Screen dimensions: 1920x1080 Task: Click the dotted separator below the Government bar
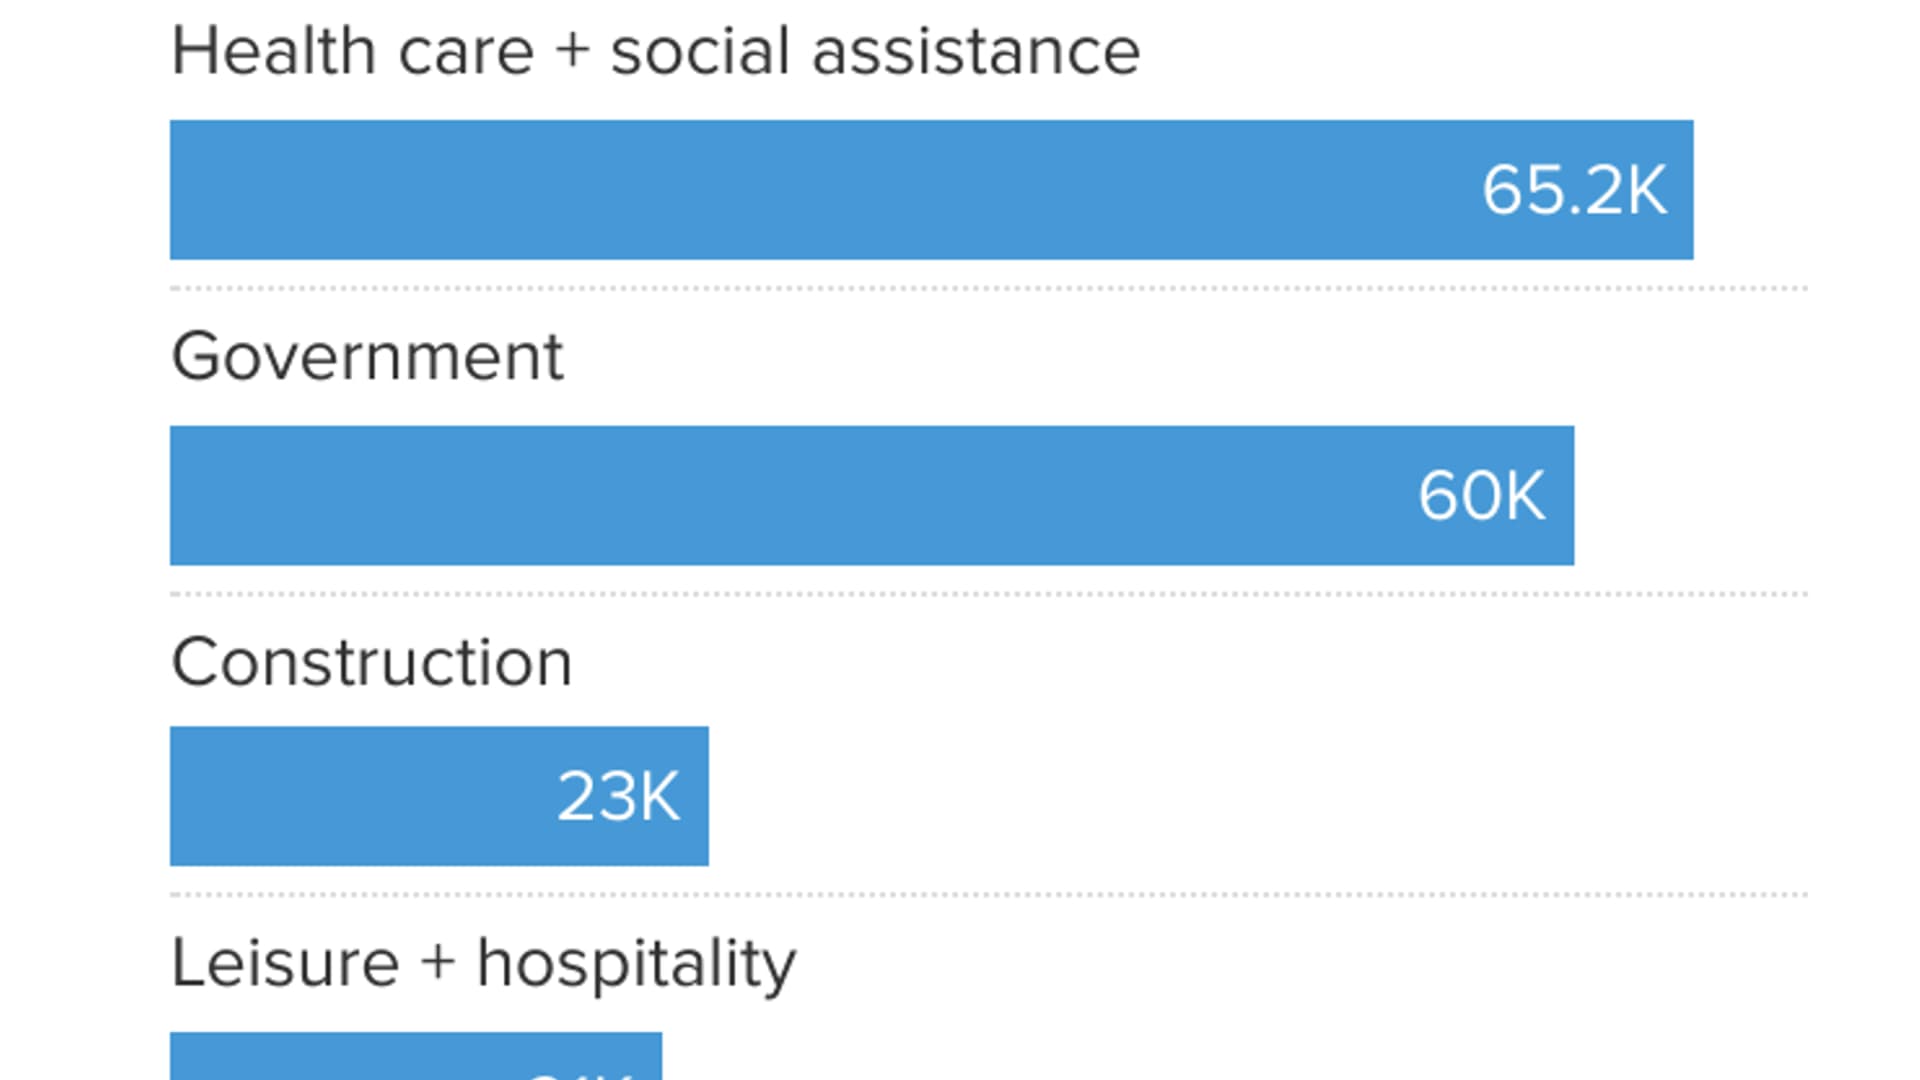click(x=988, y=594)
